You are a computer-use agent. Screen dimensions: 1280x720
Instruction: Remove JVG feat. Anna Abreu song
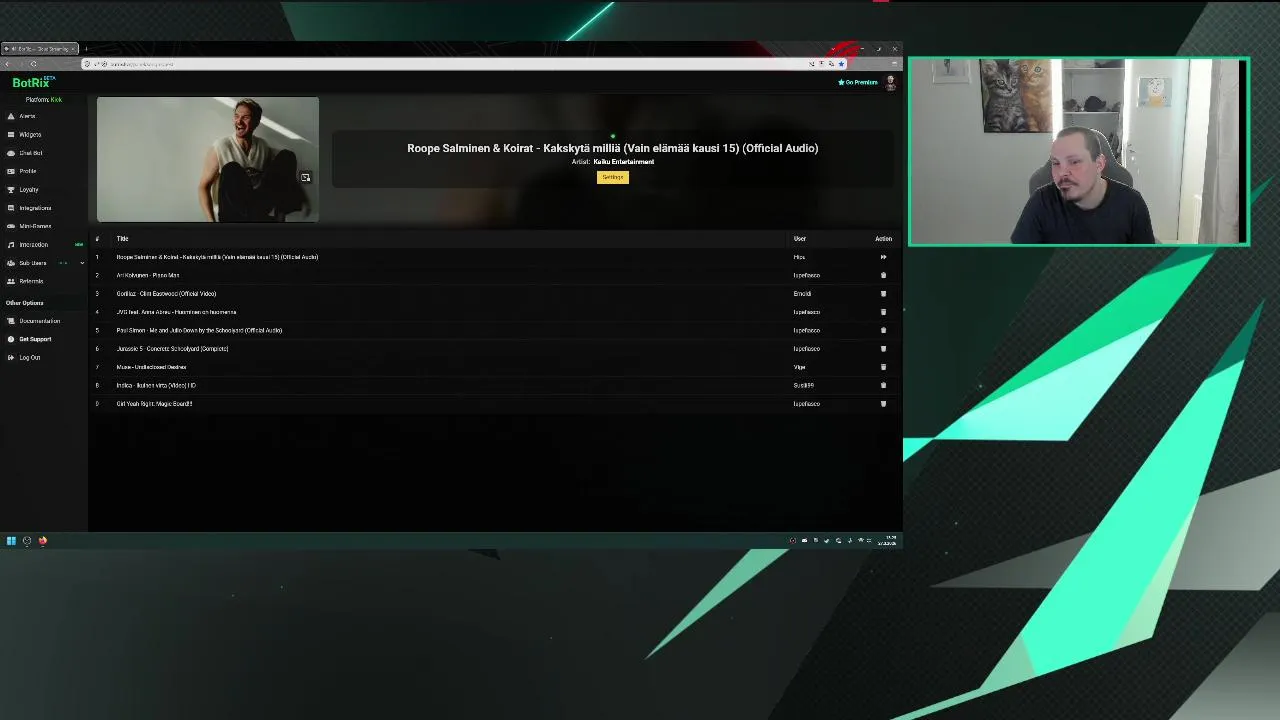point(883,312)
